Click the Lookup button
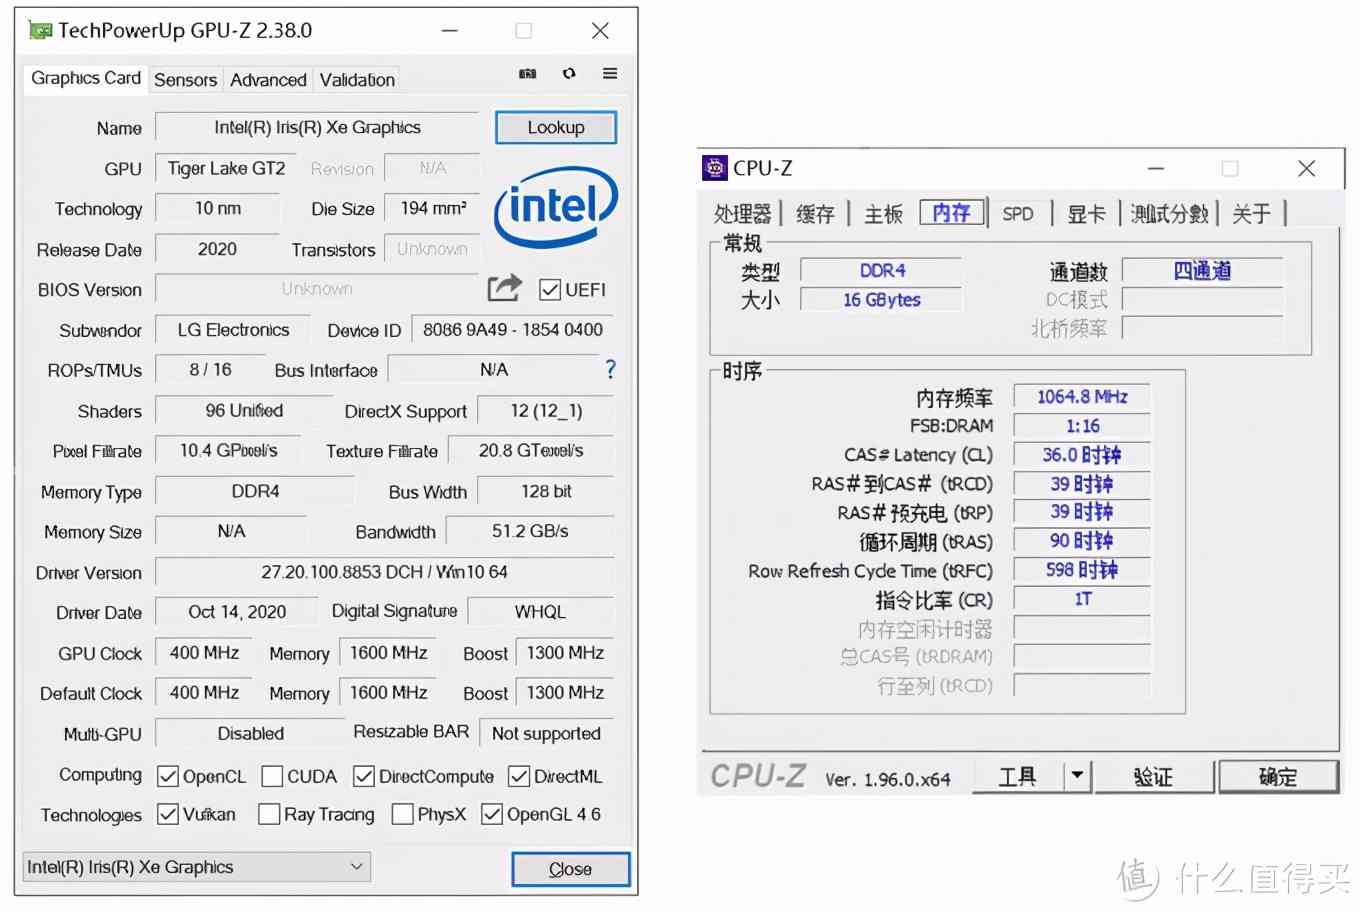 coord(555,127)
